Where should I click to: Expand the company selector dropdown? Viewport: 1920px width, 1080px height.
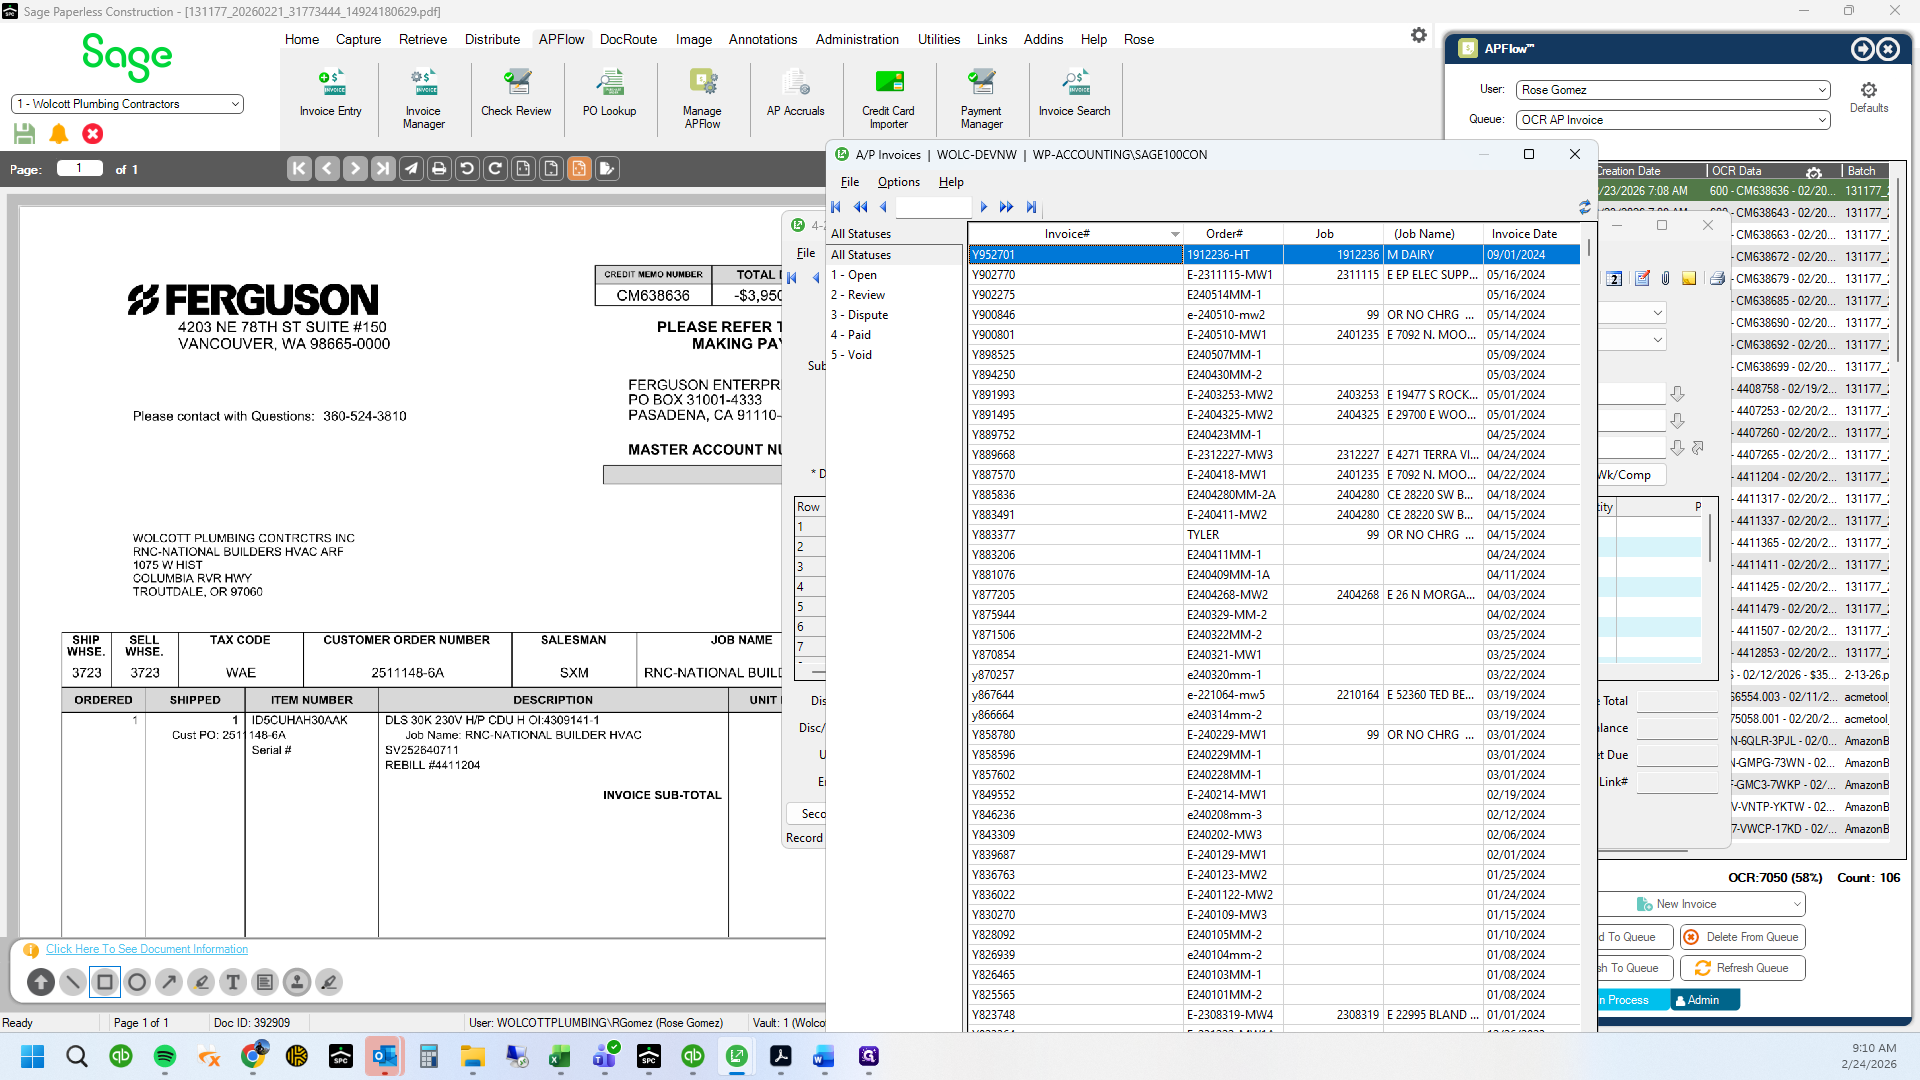pyautogui.click(x=127, y=104)
